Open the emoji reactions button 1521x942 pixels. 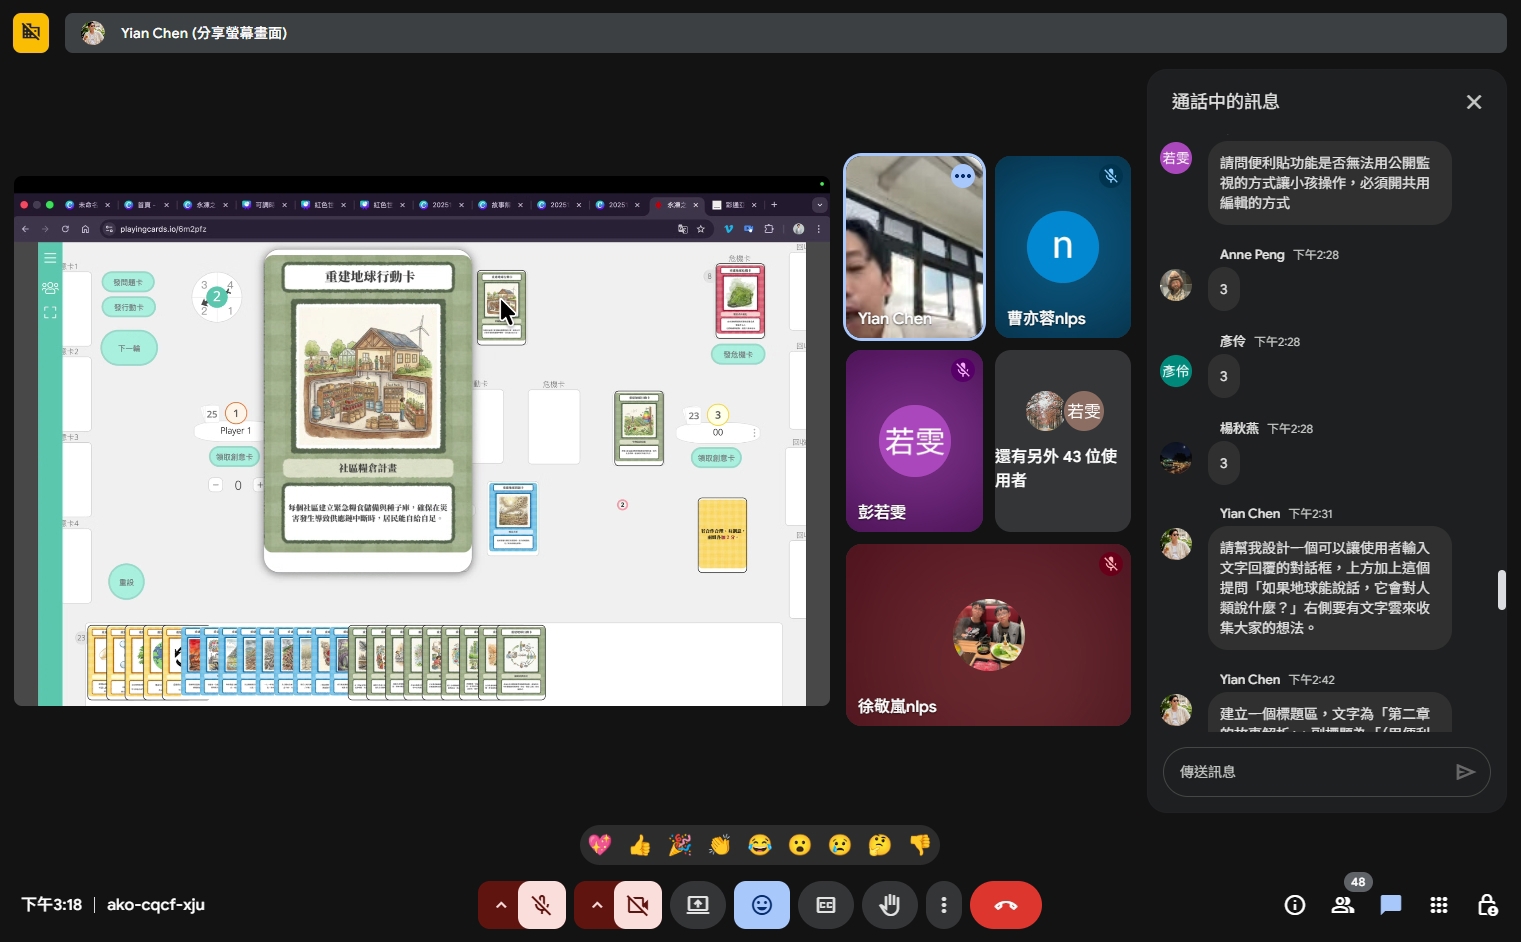(x=762, y=905)
